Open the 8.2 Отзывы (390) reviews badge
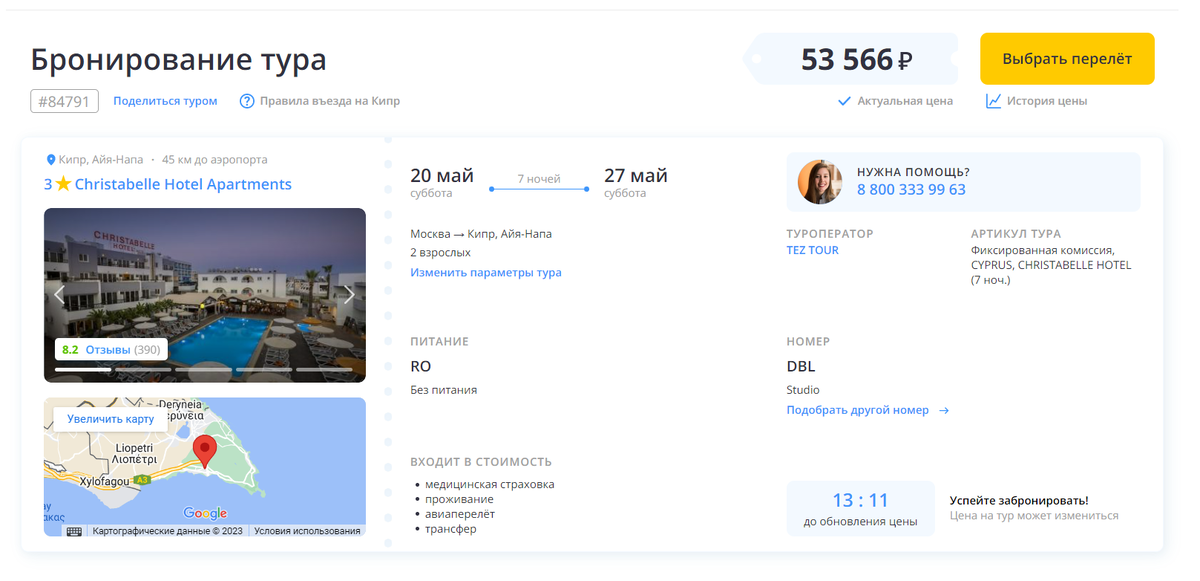 pos(109,349)
